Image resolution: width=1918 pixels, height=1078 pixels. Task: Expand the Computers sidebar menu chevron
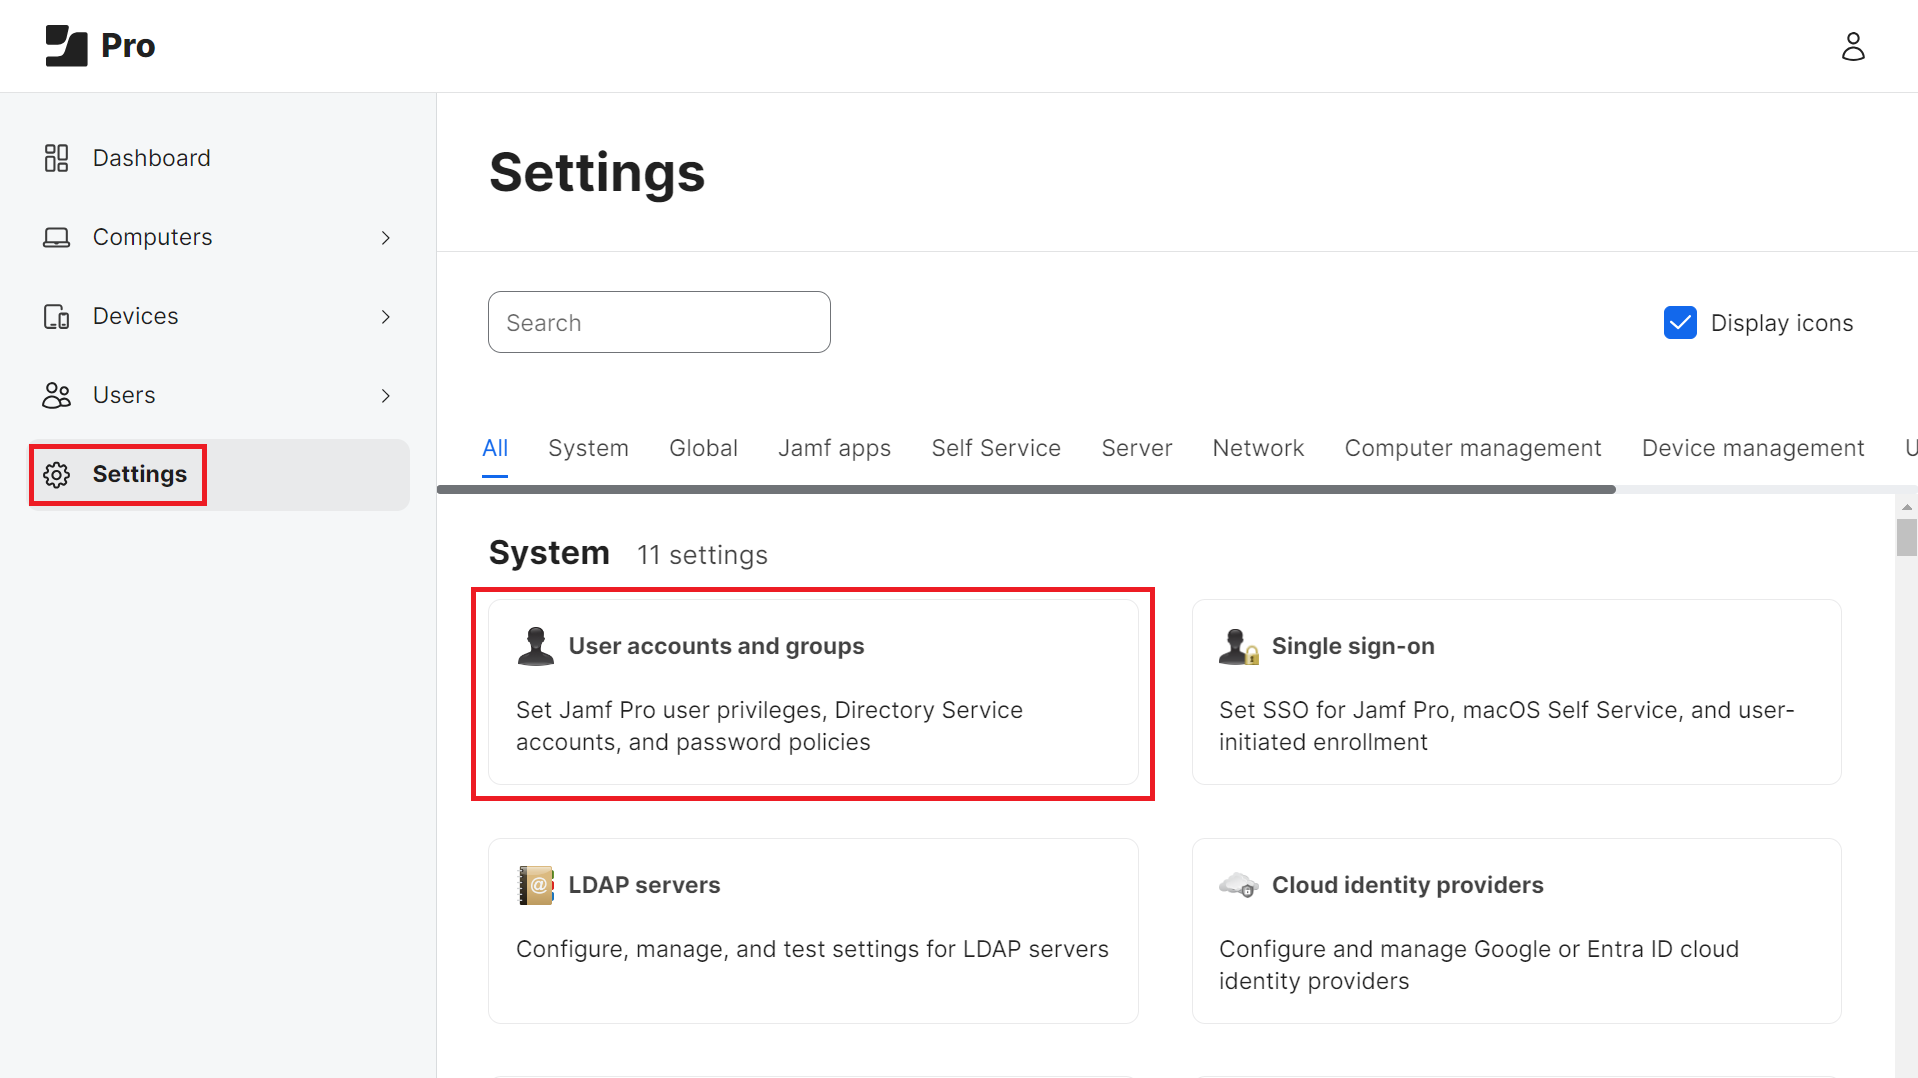[x=386, y=238]
